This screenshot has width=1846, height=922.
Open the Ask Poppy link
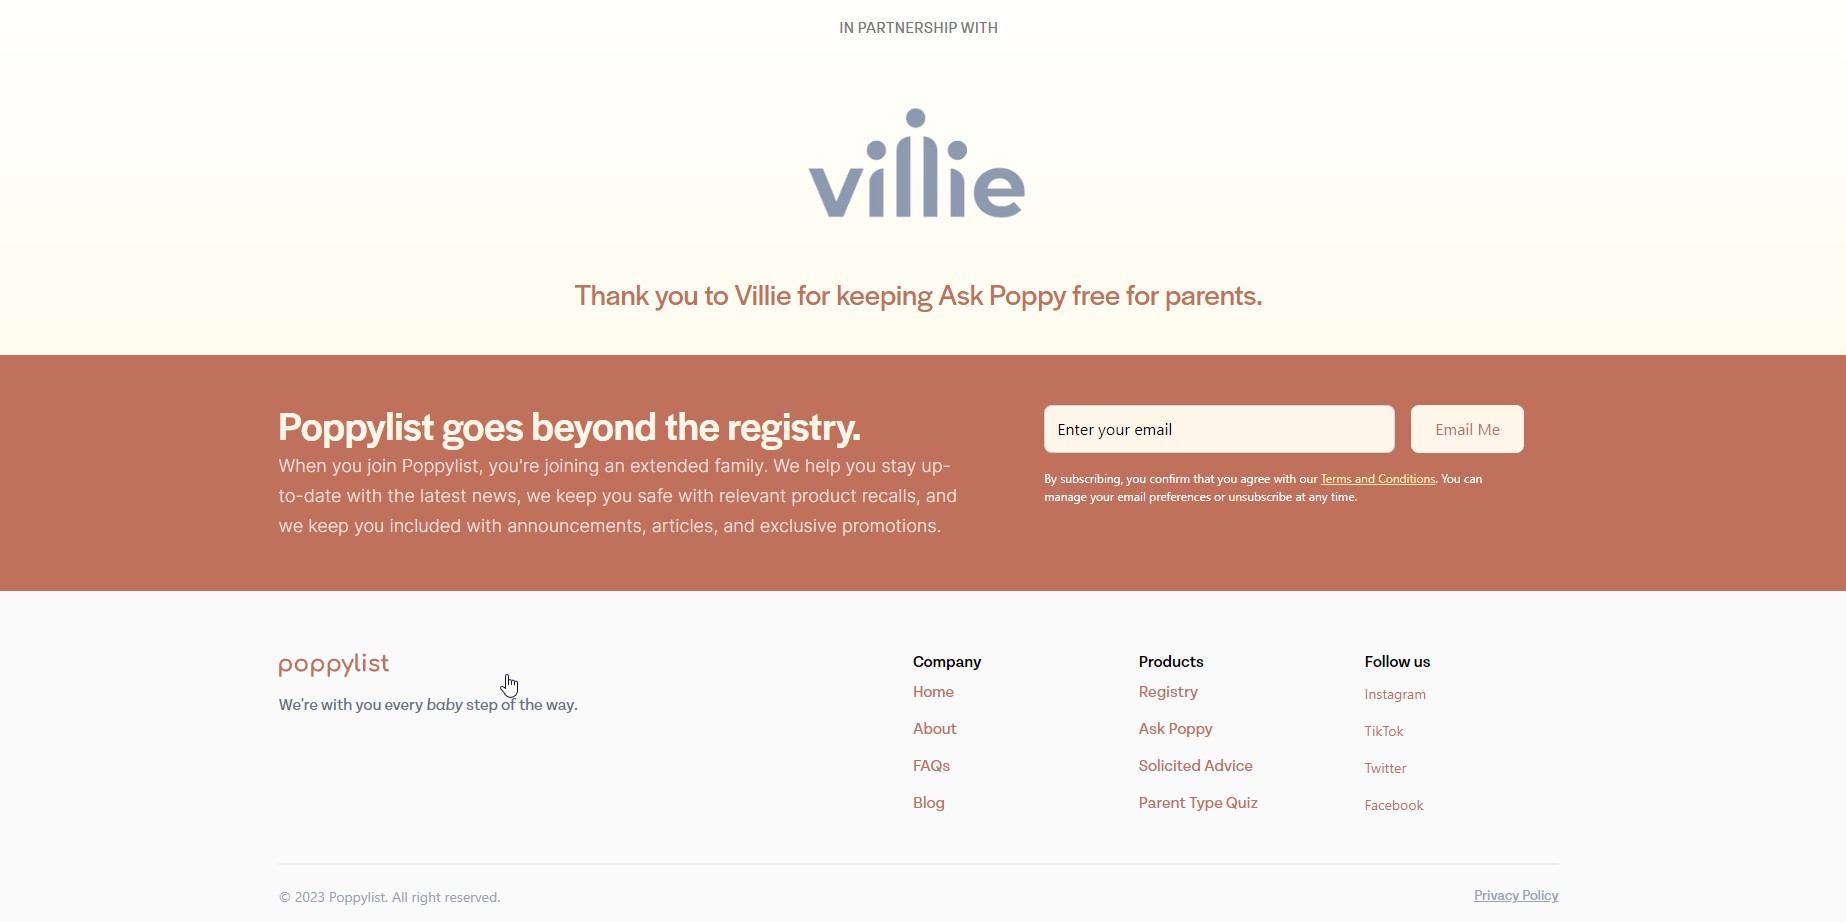click(x=1175, y=729)
